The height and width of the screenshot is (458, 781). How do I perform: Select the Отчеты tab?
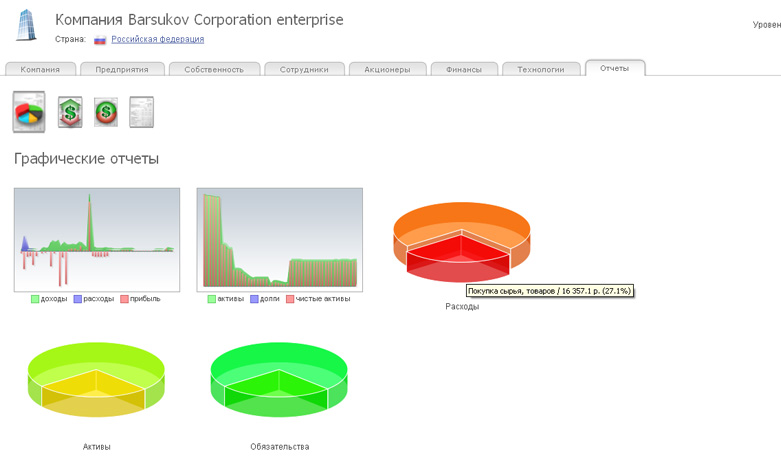tap(615, 68)
